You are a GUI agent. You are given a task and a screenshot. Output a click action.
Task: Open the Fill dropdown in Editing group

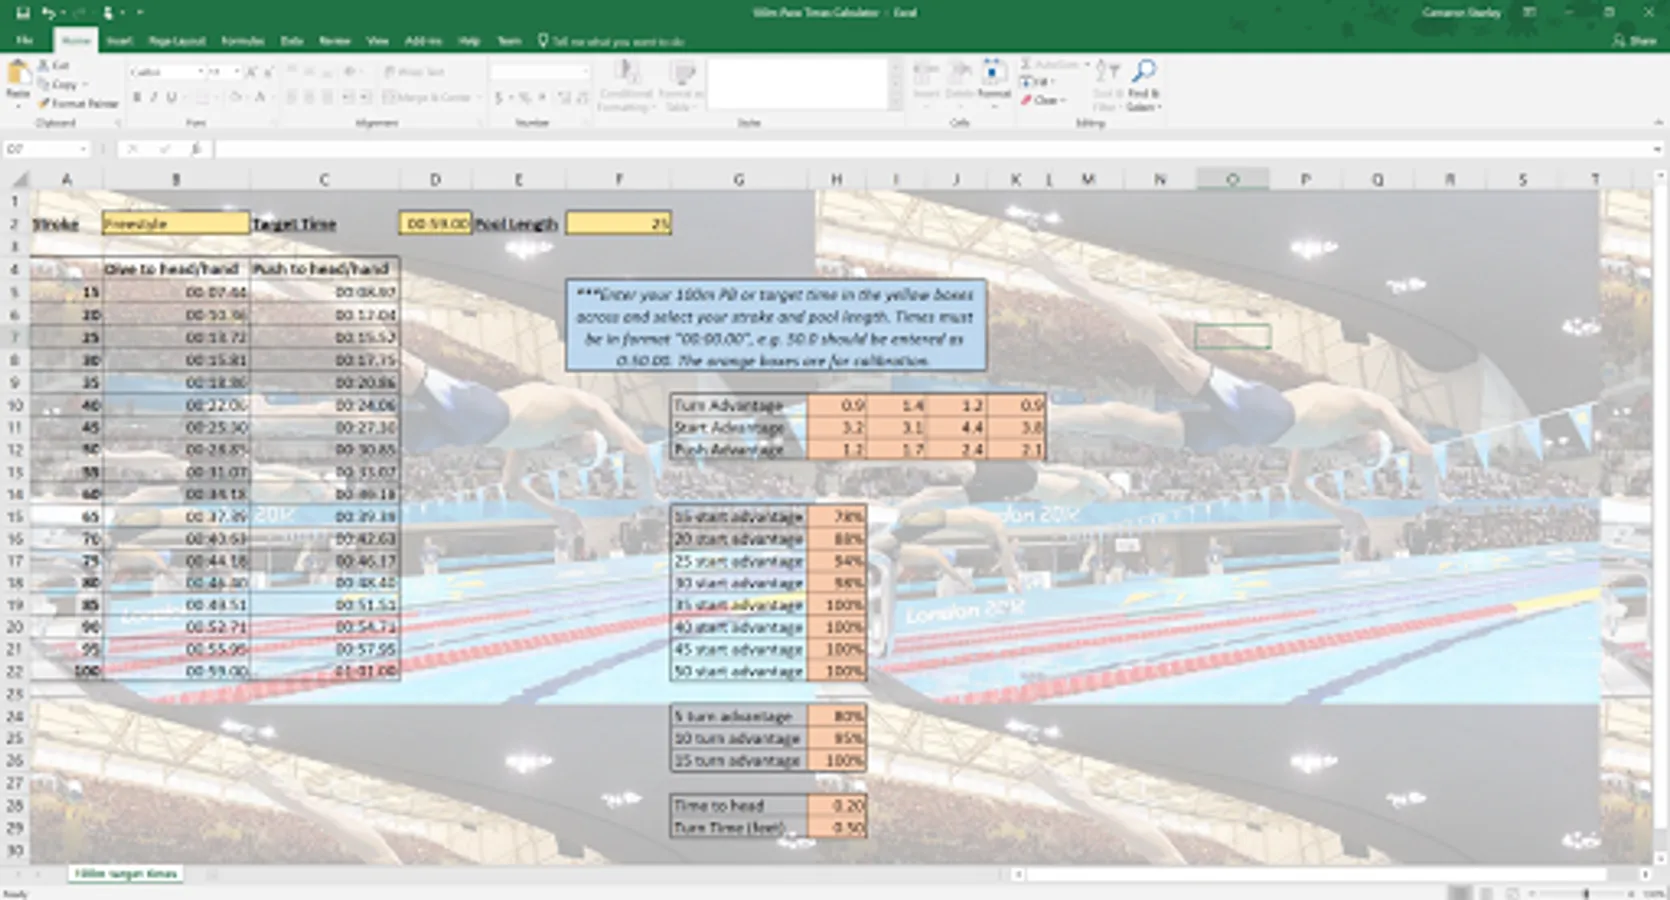pos(1038,83)
